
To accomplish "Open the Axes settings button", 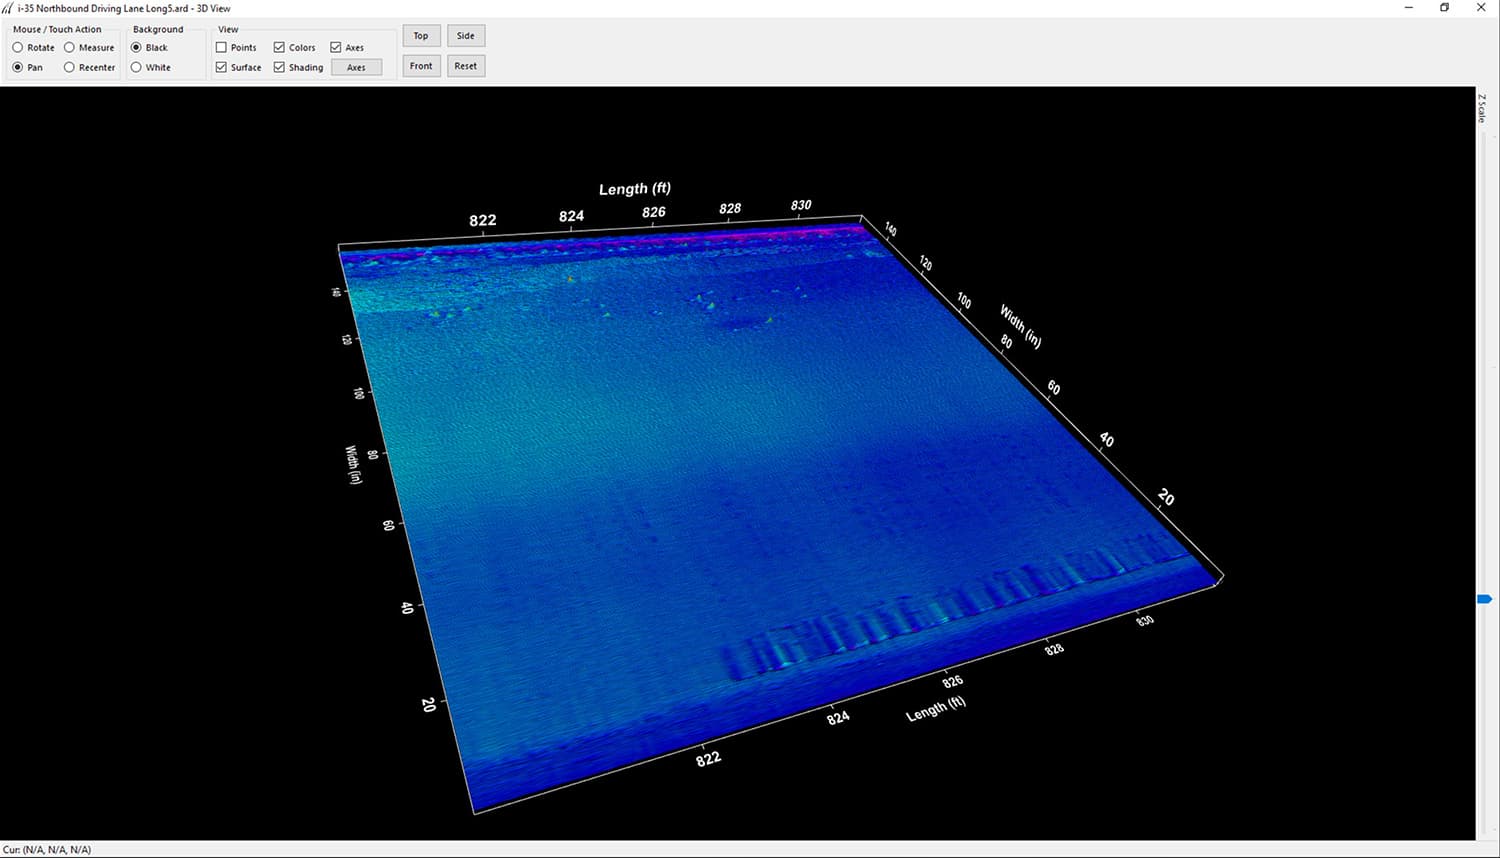I will click(x=356, y=67).
